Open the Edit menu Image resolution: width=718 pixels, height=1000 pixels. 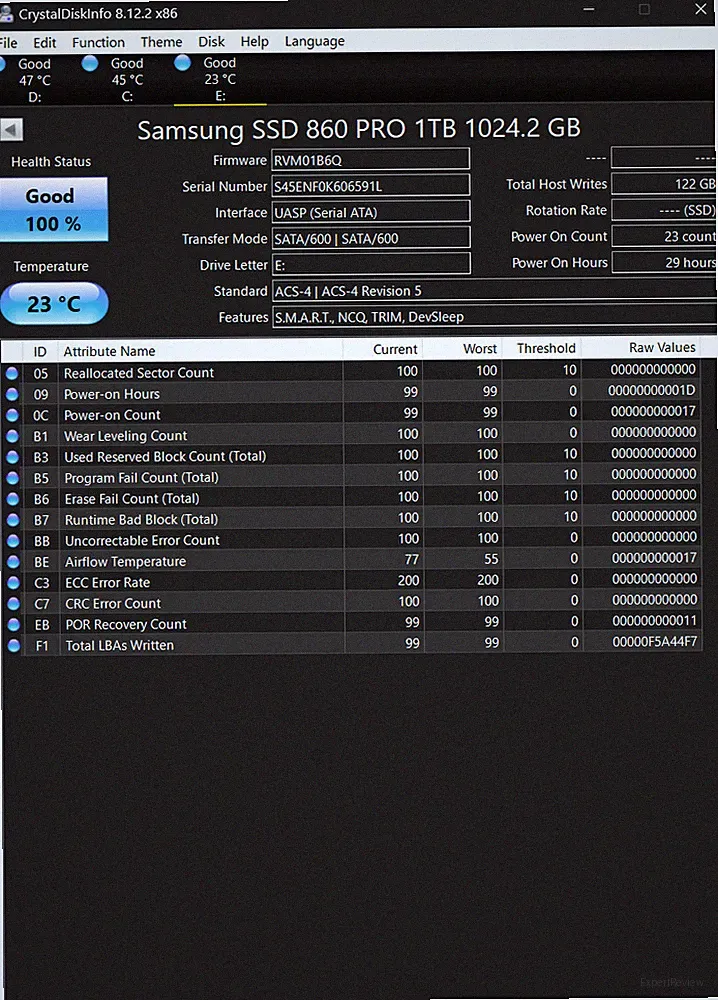tap(45, 43)
